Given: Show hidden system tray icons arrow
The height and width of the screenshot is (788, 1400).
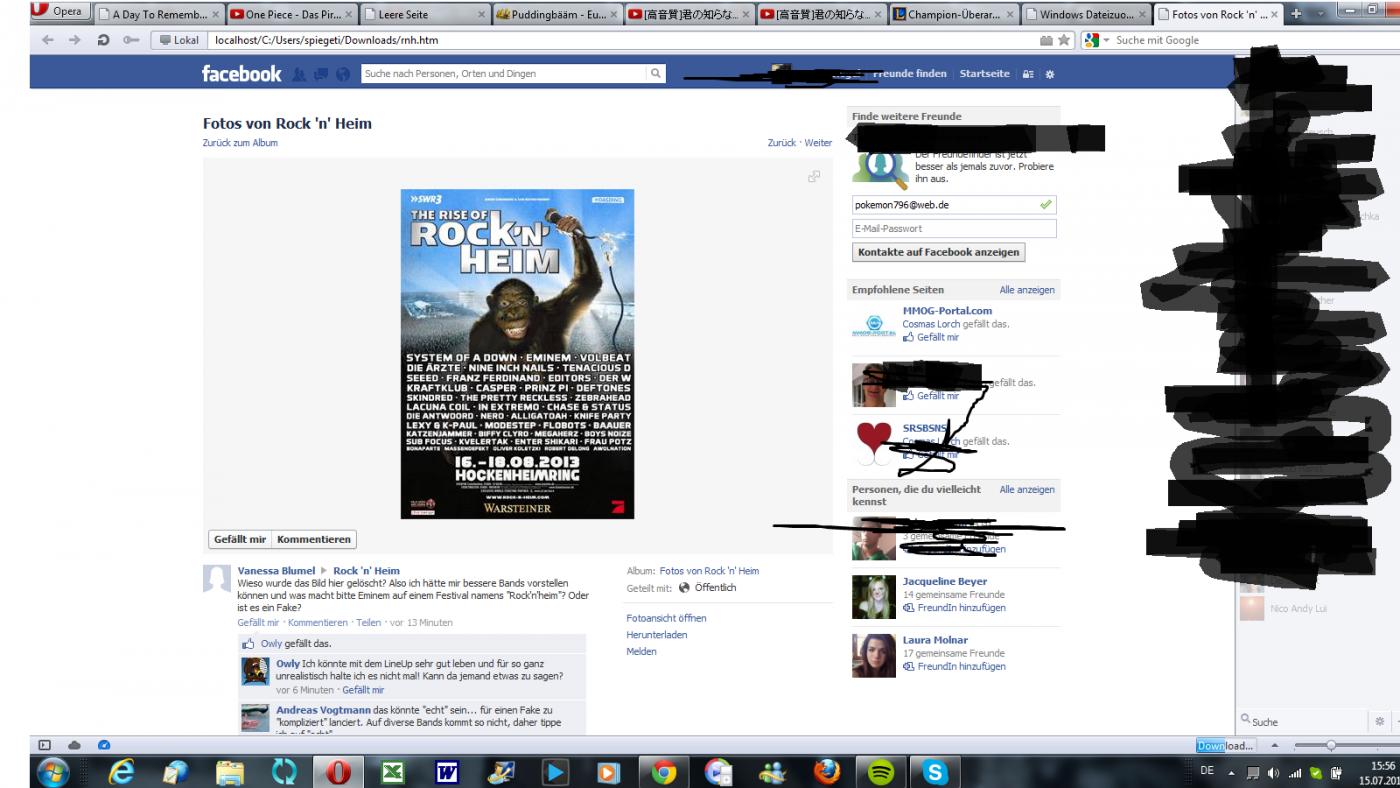Looking at the screenshot, I should [x=1232, y=772].
